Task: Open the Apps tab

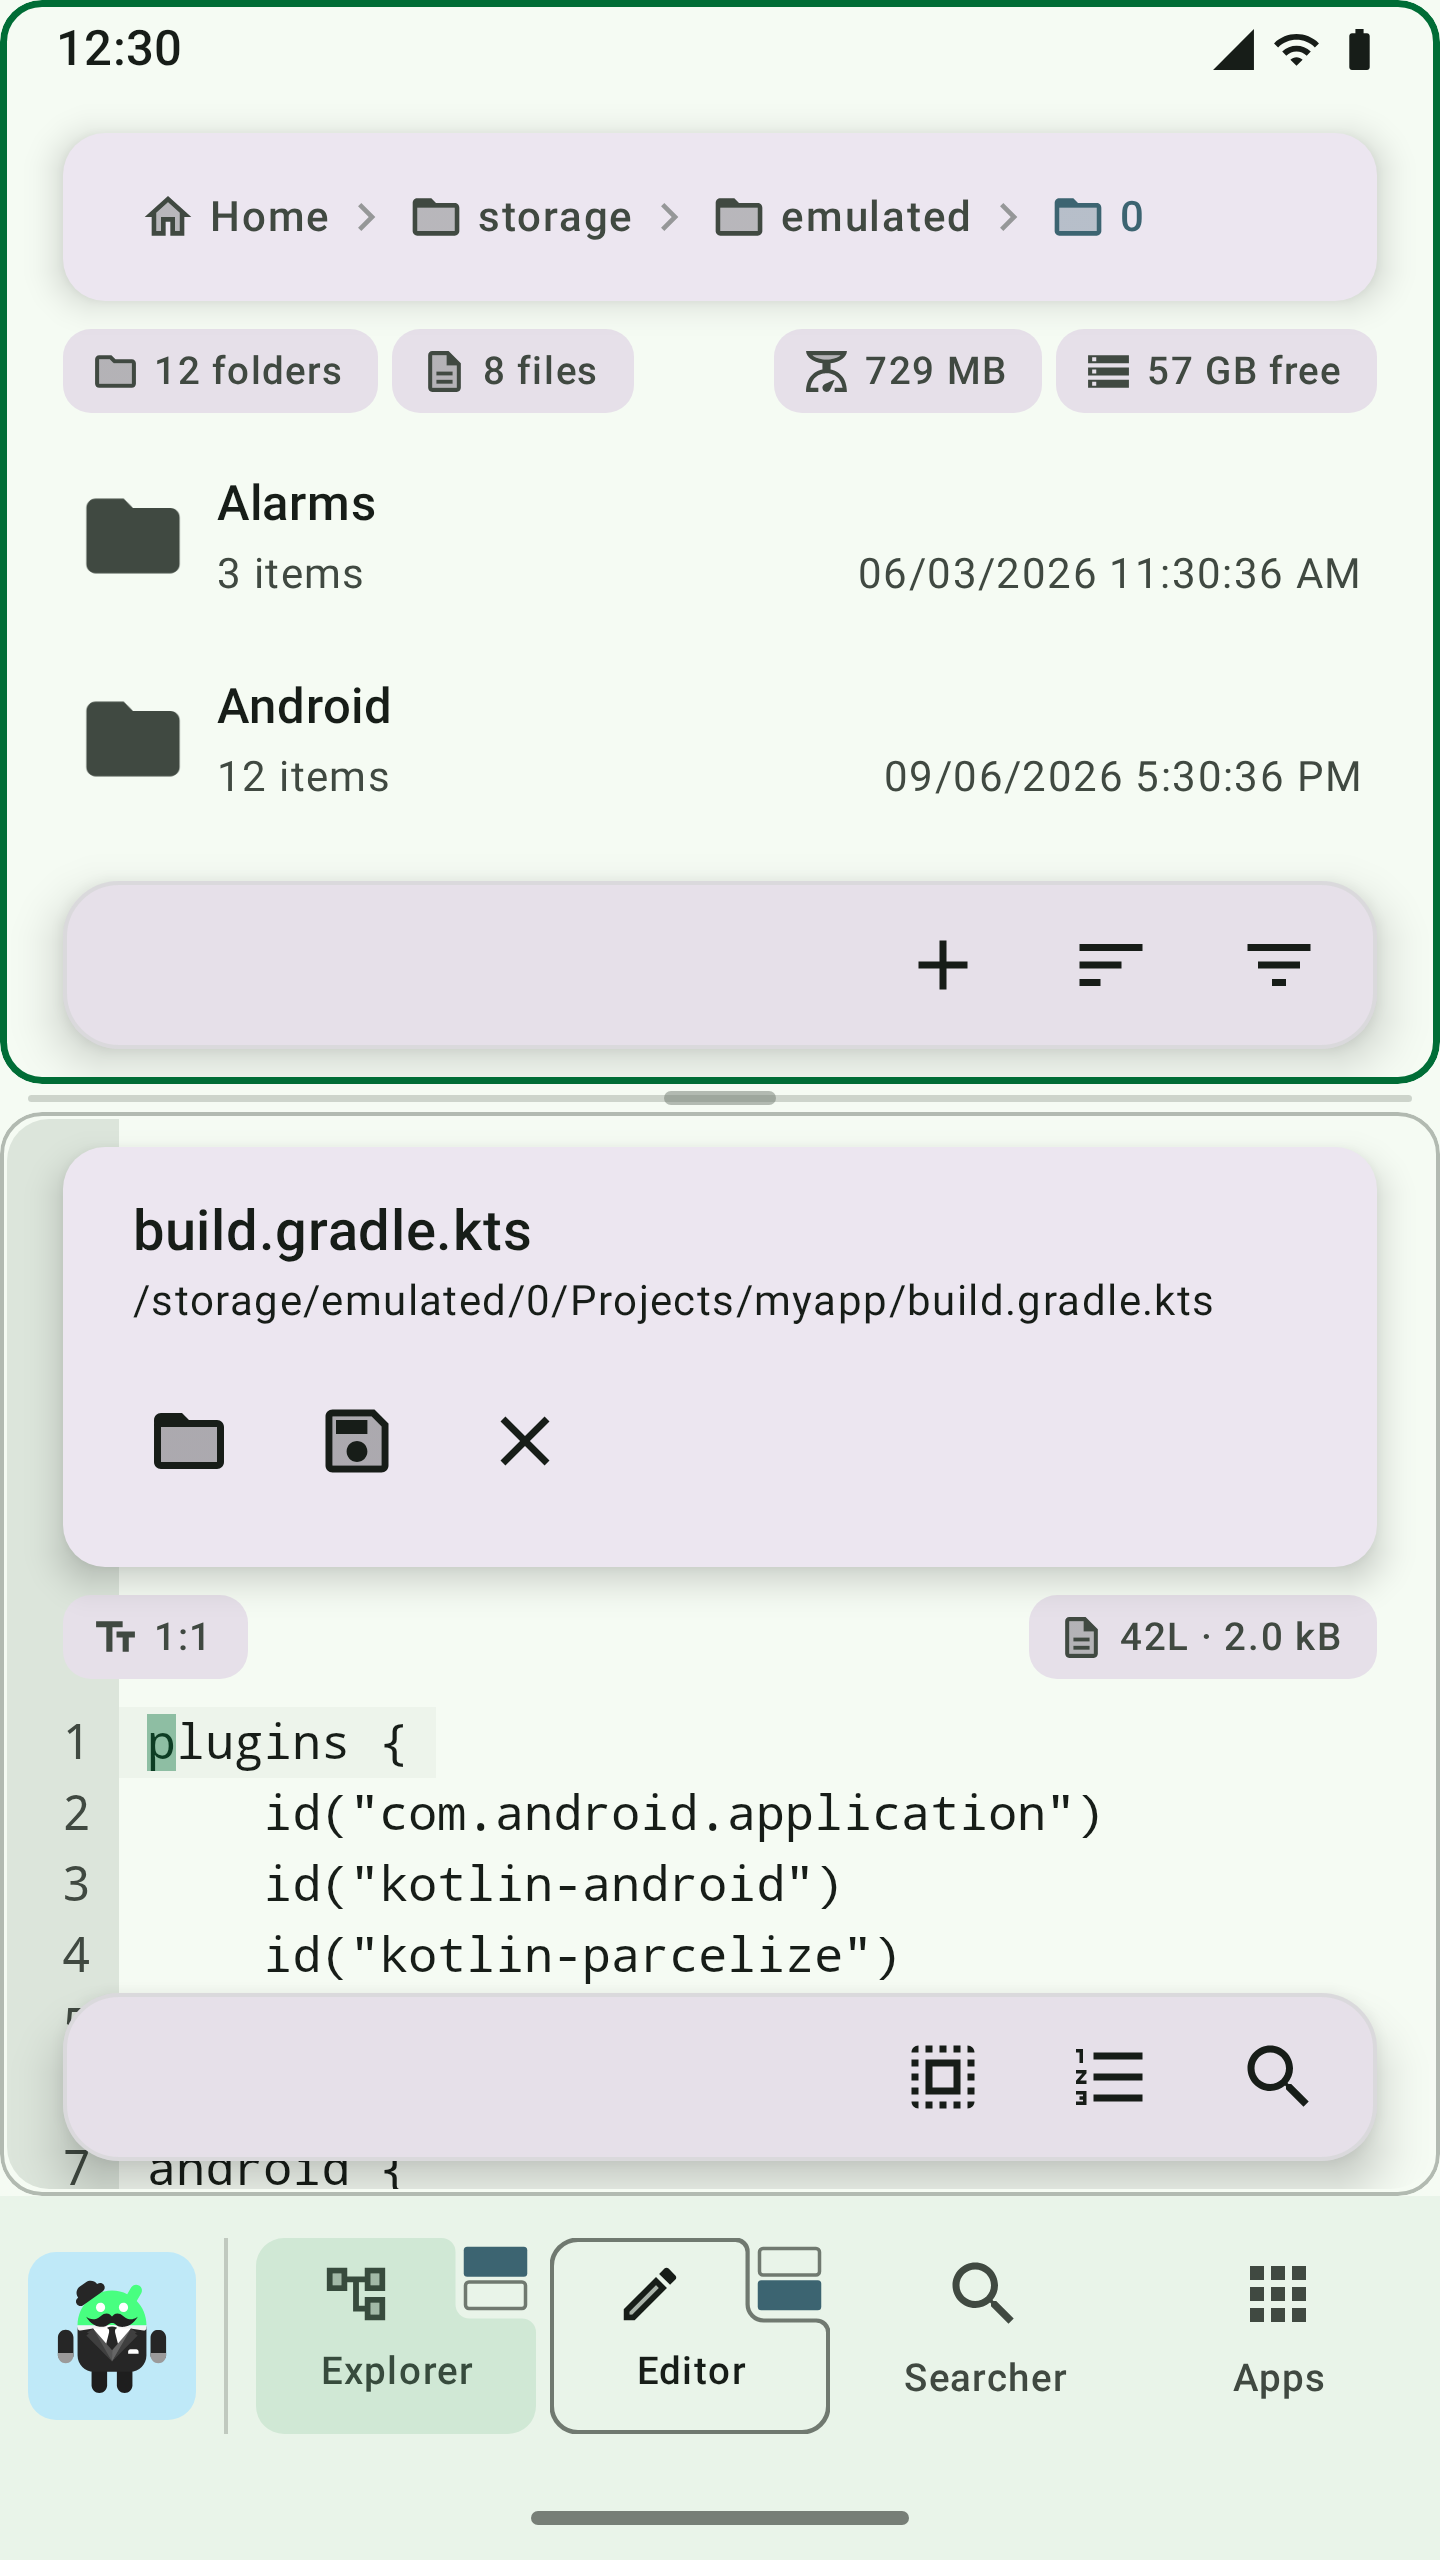Action: coord(1279,2336)
